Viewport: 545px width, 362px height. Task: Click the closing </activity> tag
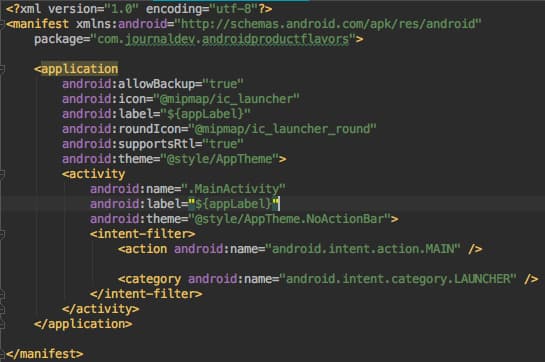pyautogui.click(x=100, y=309)
